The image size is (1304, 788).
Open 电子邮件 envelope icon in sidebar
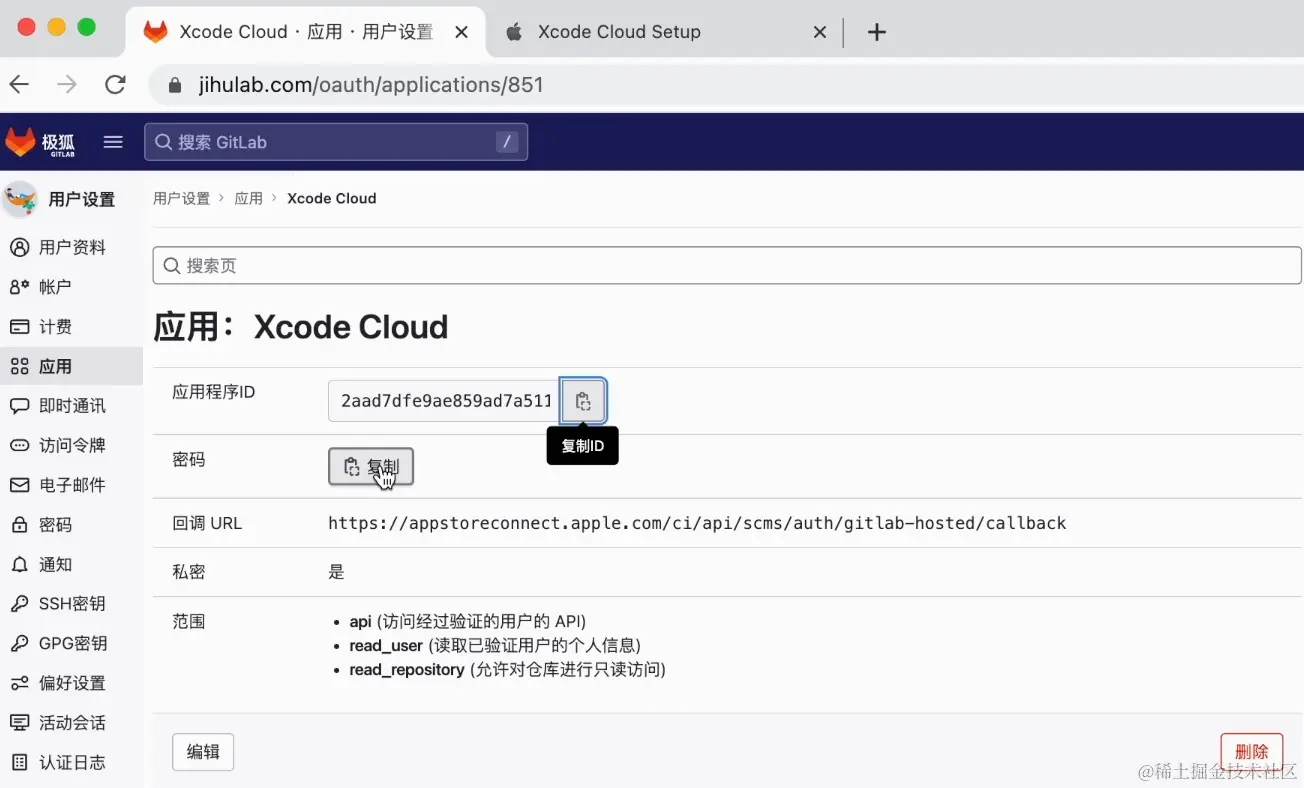coord(19,485)
